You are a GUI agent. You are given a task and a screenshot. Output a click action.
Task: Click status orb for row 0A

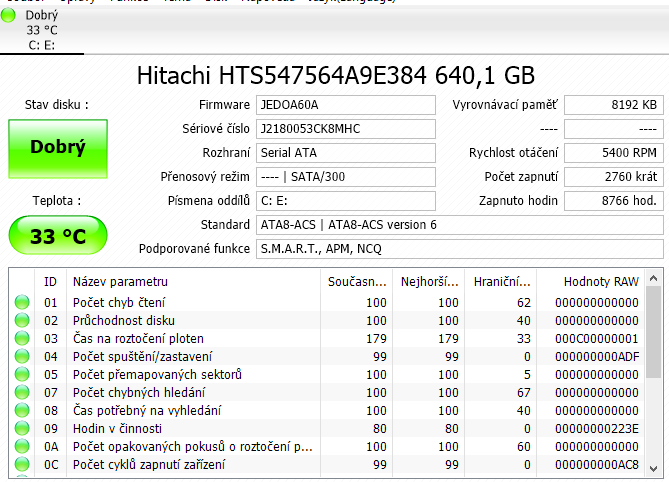point(22,446)
